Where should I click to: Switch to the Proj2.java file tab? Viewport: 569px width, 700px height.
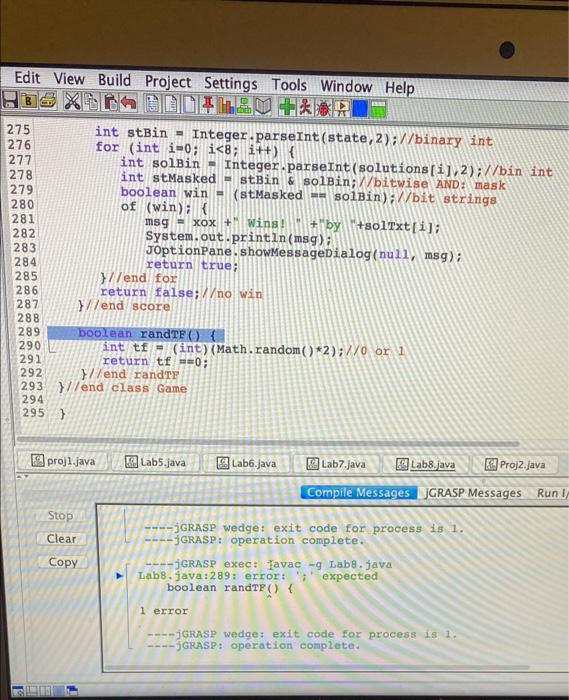[x=515, y=465]
